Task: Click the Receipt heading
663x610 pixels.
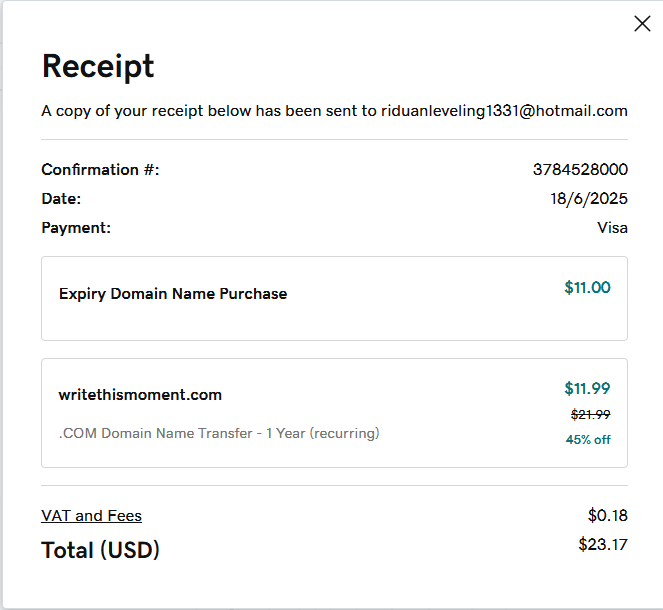Action: pos(98,66)
